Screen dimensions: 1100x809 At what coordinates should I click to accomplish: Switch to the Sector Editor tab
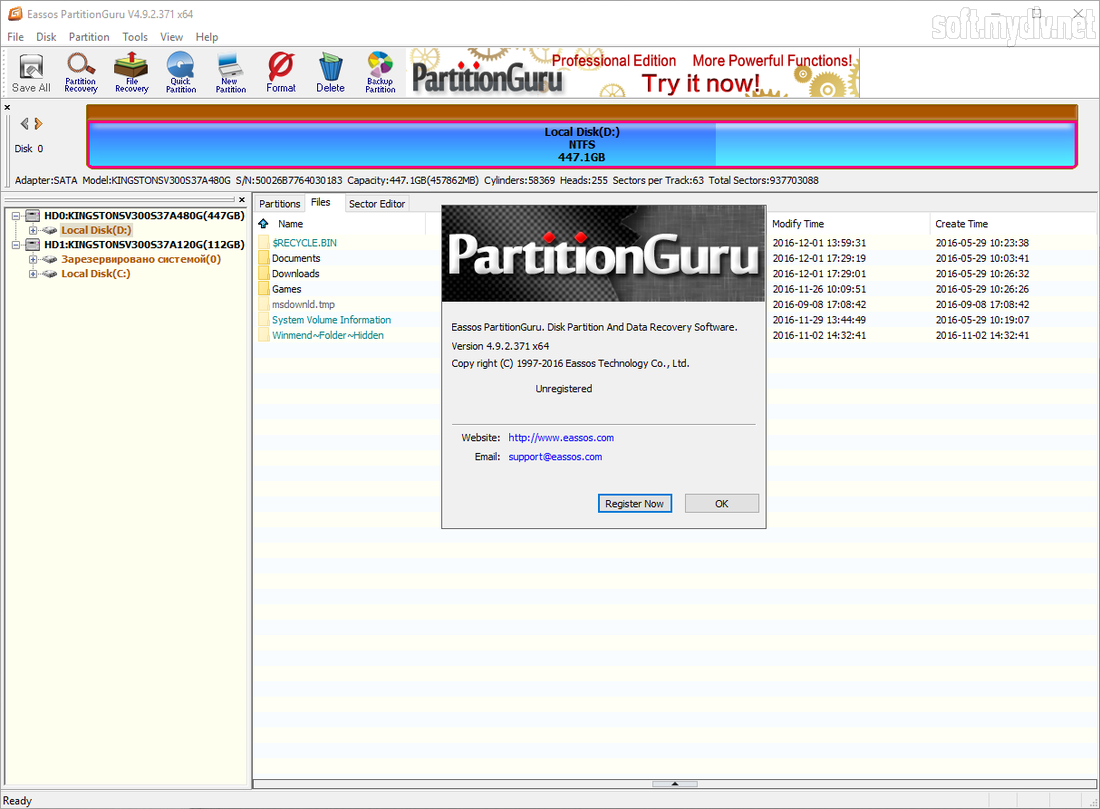point(377,203)
